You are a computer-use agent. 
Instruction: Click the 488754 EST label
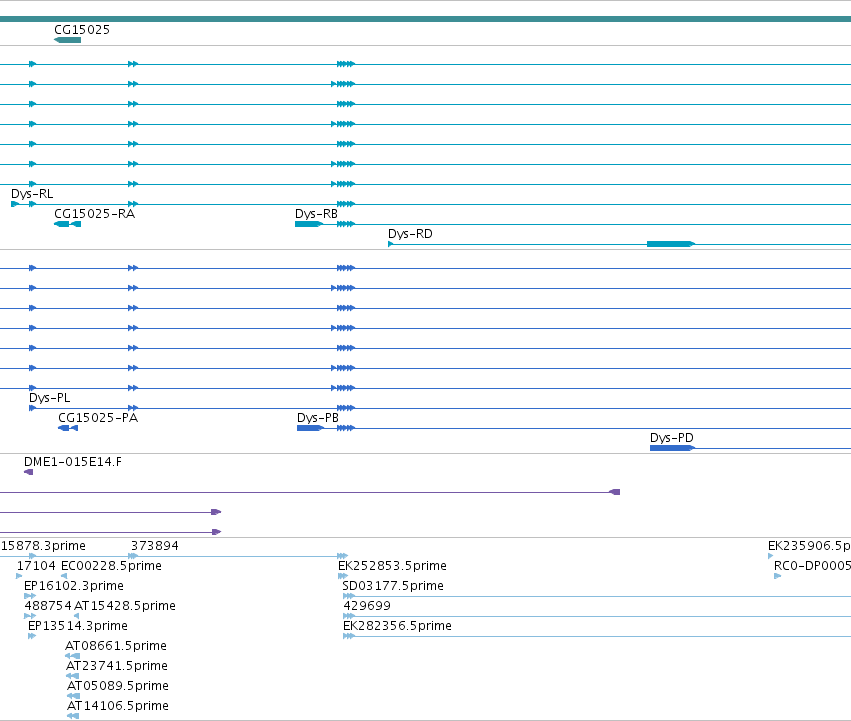pos(48,606)
